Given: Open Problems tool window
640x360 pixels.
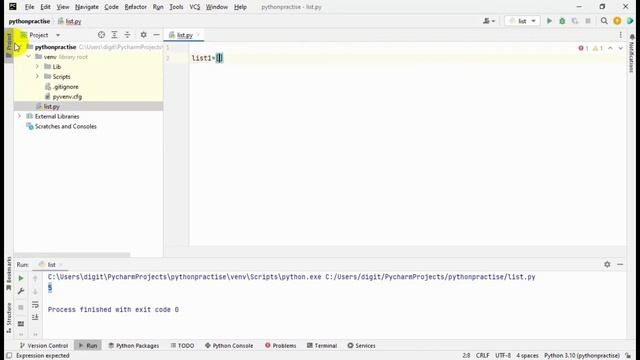Looking at the screenshot, I should coord(280,345).
